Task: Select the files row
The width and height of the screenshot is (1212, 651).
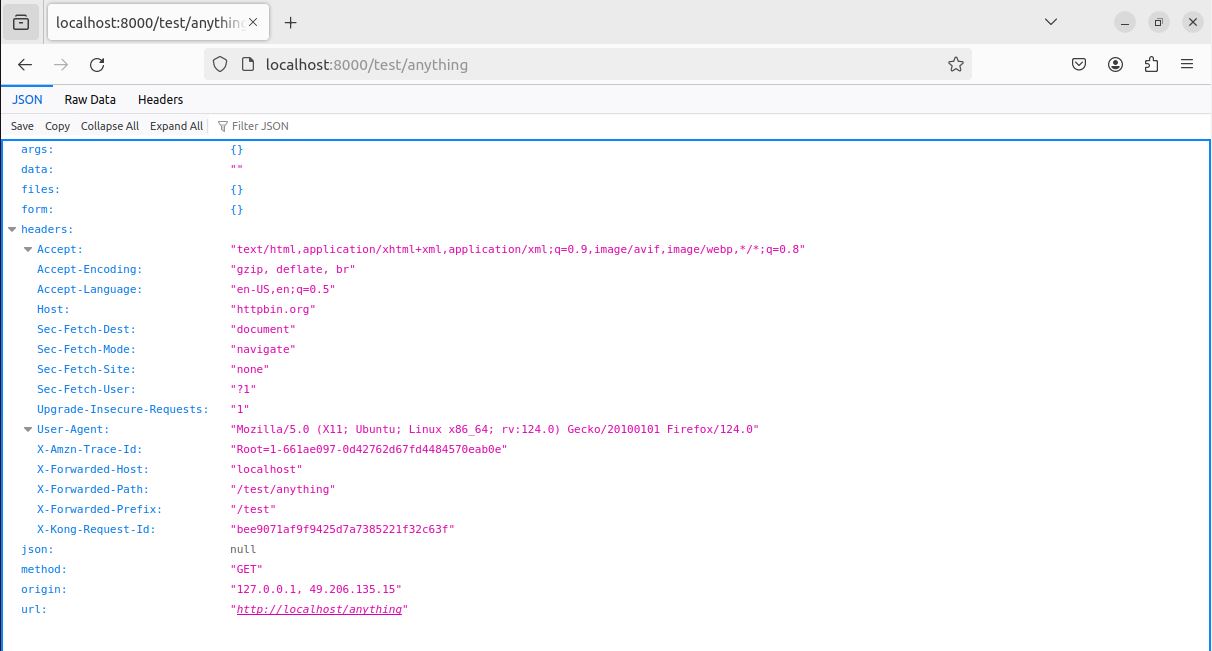Action: coord(606,189)
